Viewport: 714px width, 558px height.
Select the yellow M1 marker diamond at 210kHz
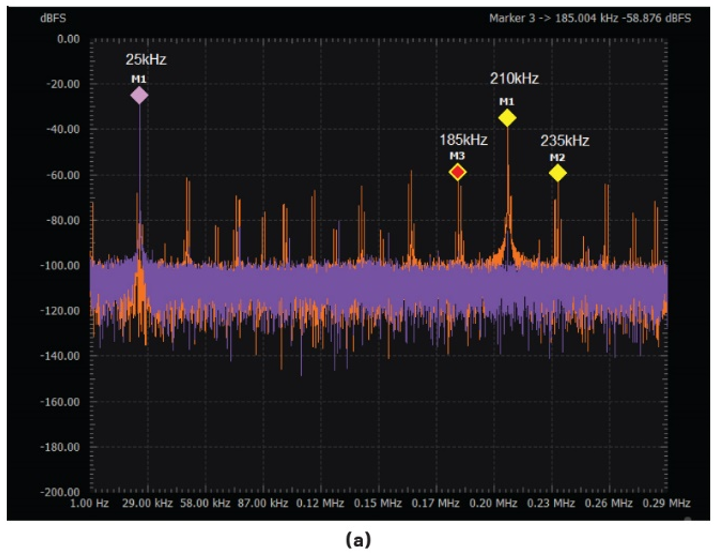pyautogui.click(x=507, y=118)
